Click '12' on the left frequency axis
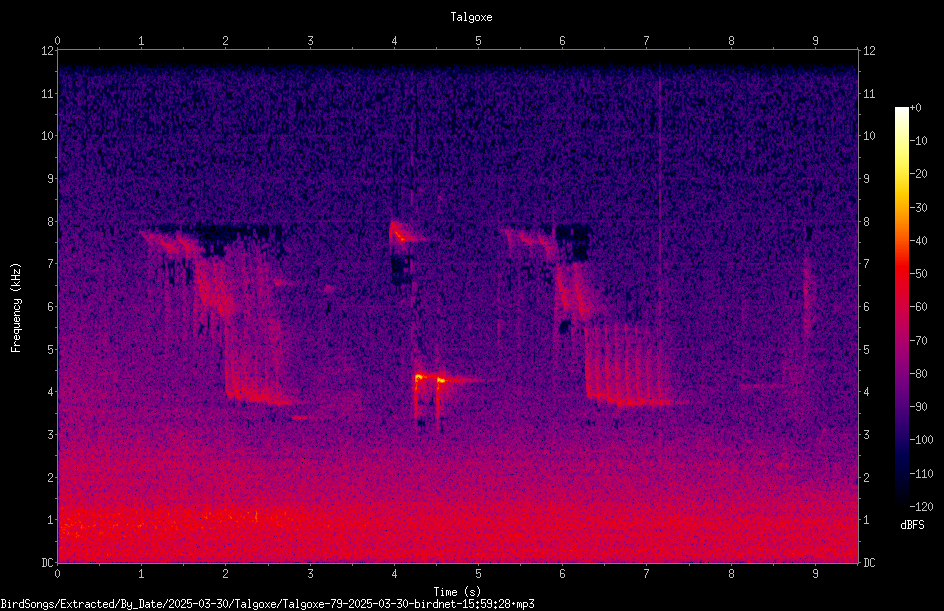The height and width of the screenshot is (611, 944). click(x=47, y=51)
